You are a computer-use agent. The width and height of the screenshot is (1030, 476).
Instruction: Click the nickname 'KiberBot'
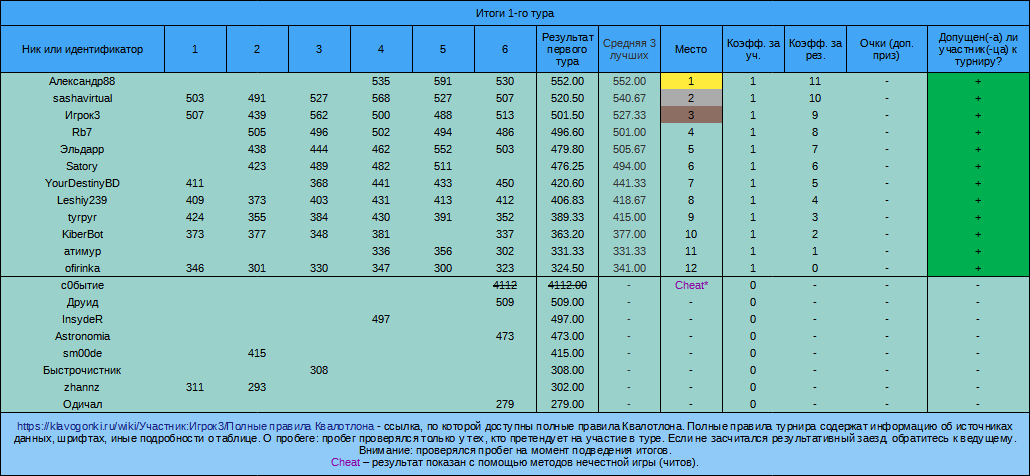[83, 234]
